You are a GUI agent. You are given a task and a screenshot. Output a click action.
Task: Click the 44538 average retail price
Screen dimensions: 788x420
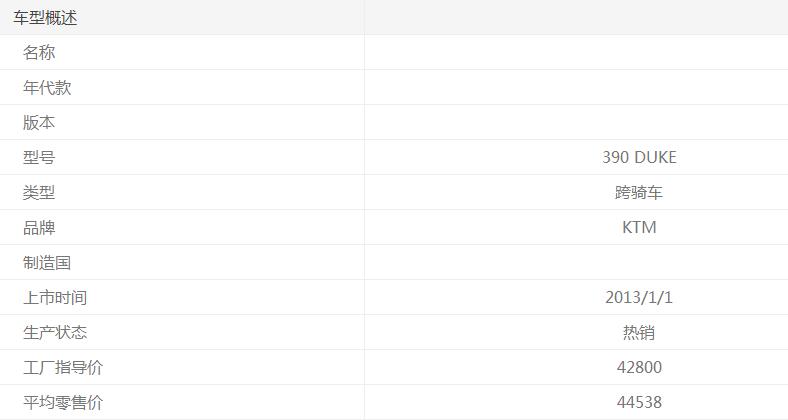(x=639, y=403)
